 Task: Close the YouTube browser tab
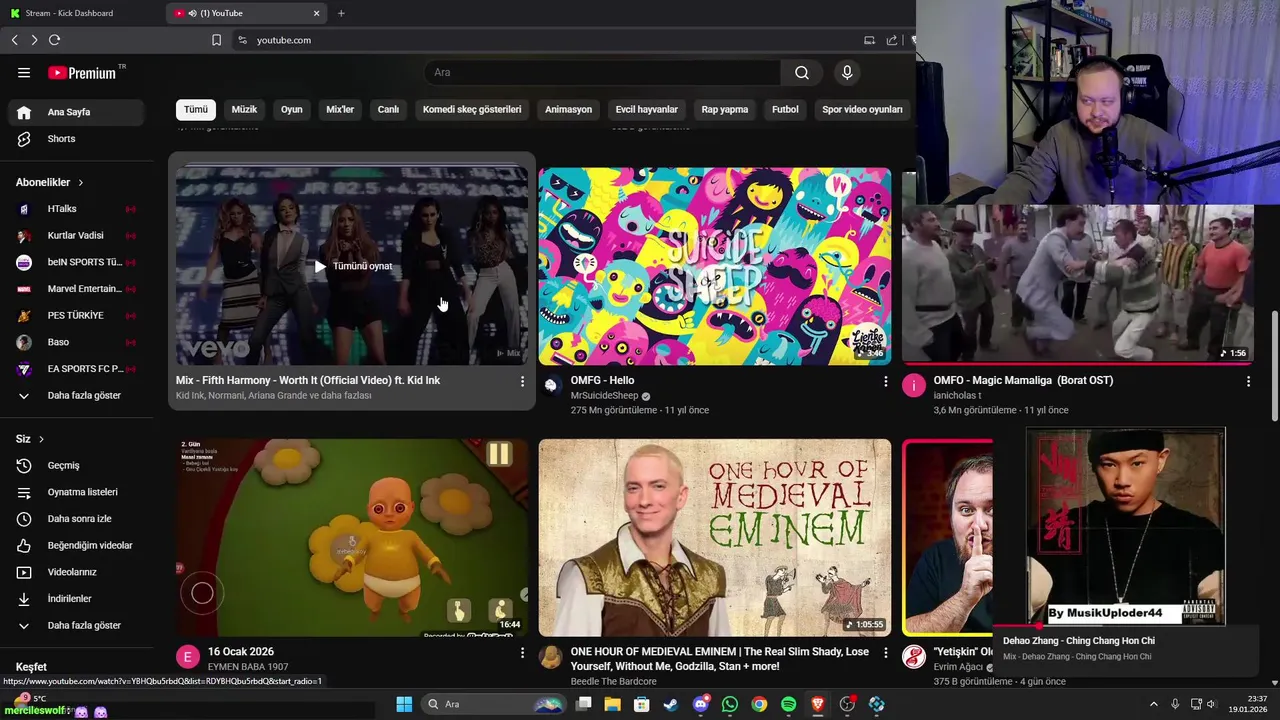(317, 13)
